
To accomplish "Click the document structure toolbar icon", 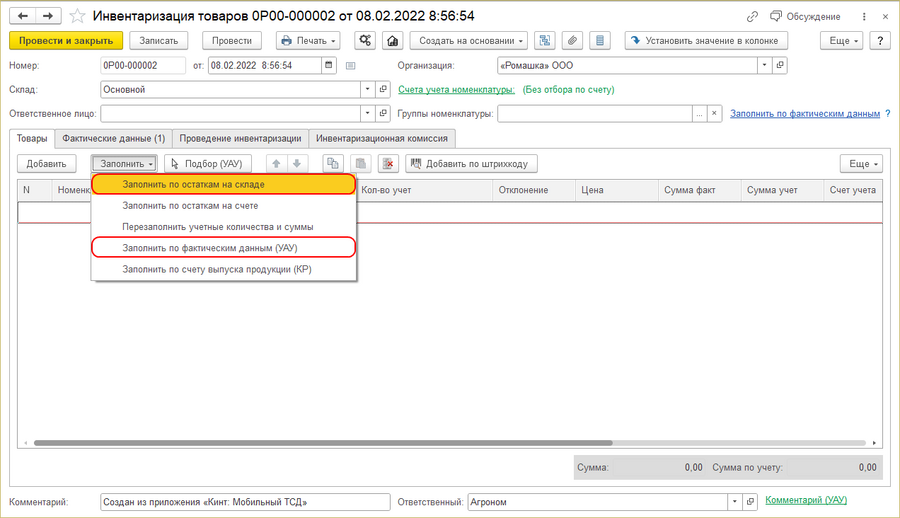I will coord(545,41).
